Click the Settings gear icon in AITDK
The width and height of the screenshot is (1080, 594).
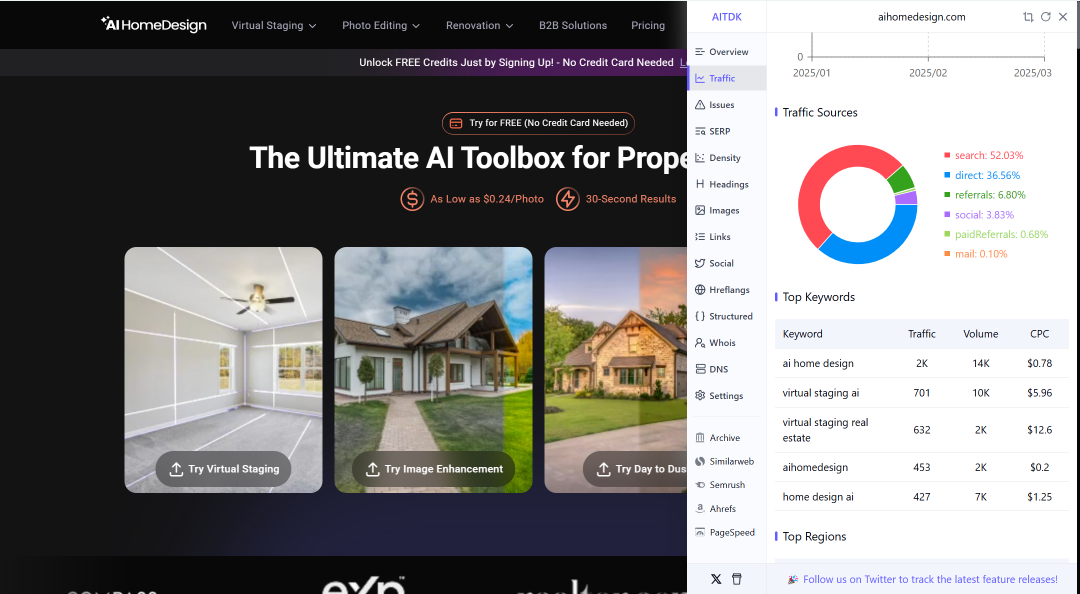(700, 396)
